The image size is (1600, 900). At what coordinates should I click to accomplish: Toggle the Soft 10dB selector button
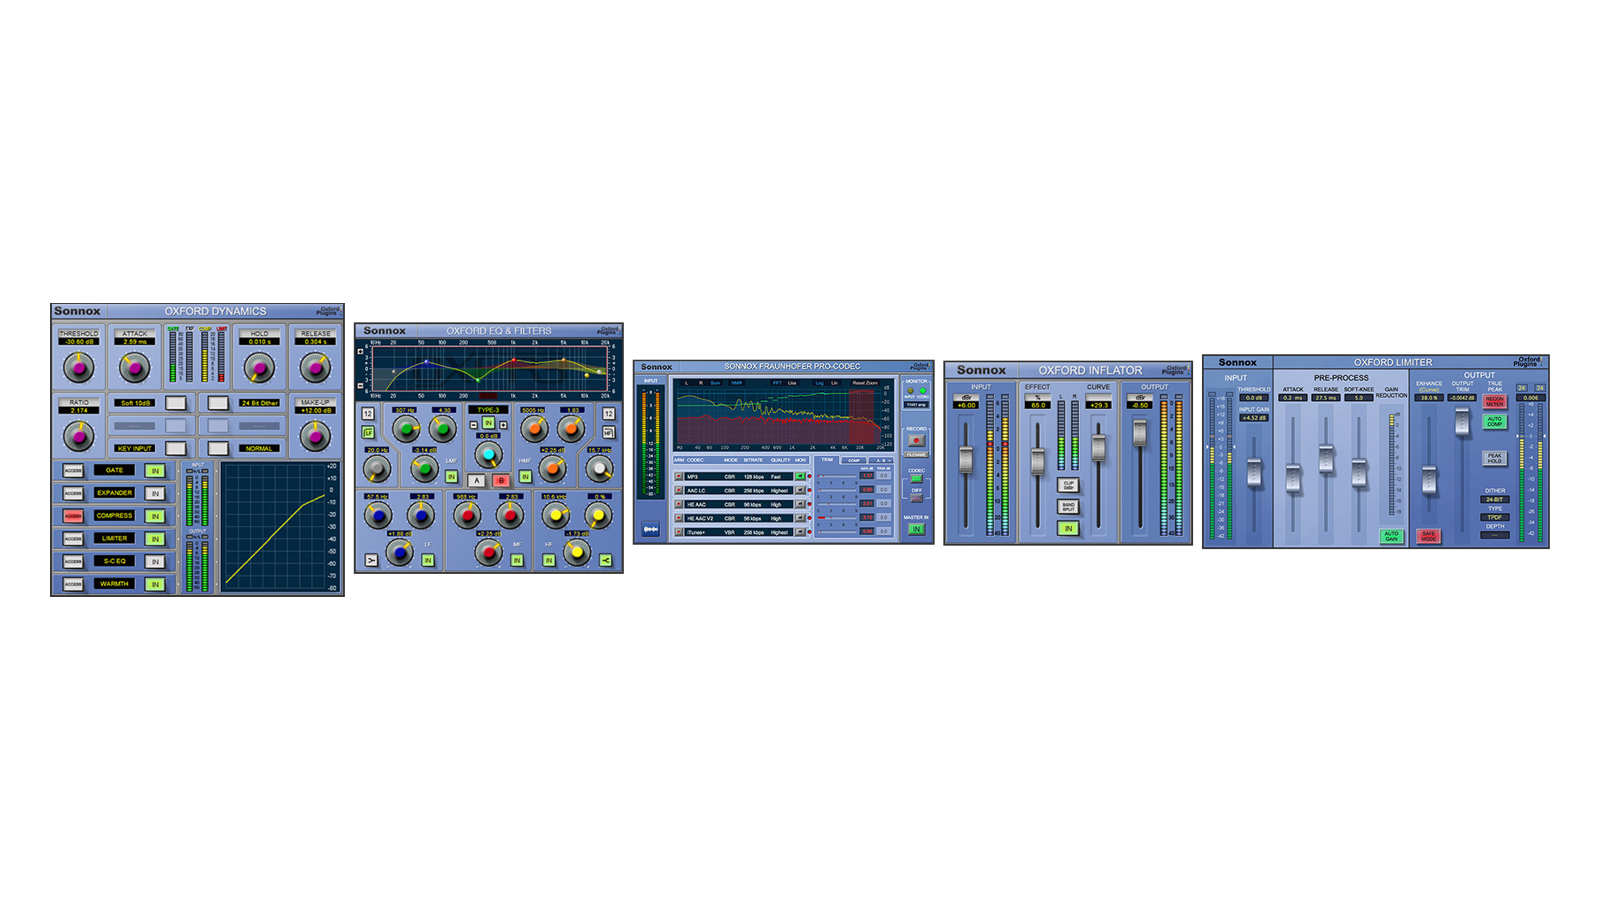176,403
